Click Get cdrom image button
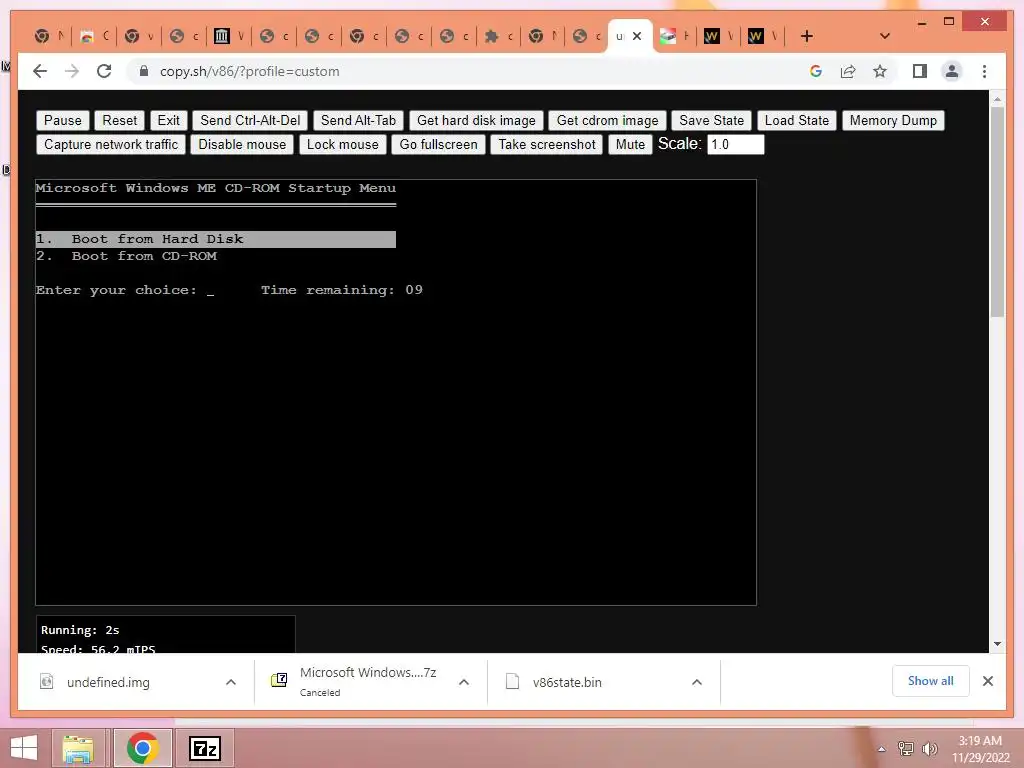 pos(607,120)
